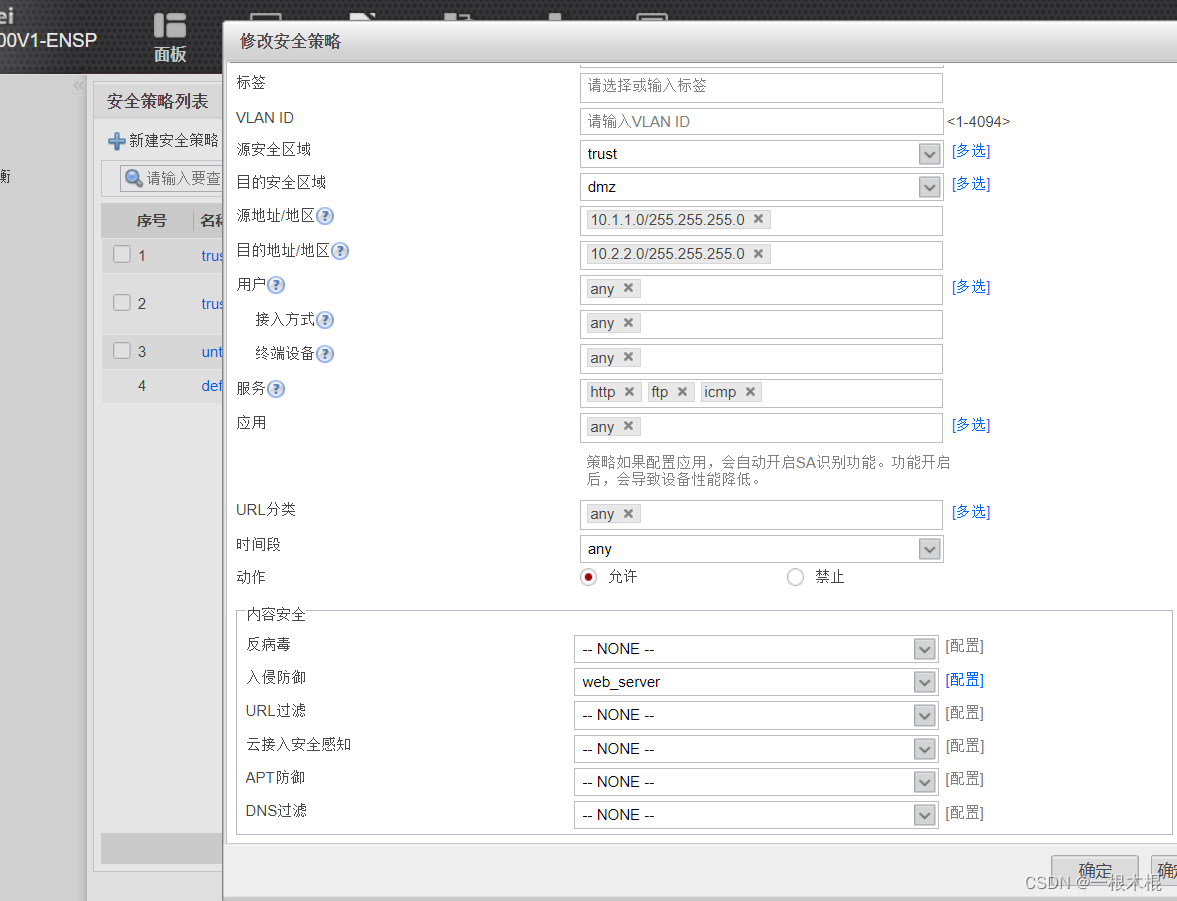1177x901 pixels.
Task: Remove the any tag in URL分类 field
Action: pos(628,514)
